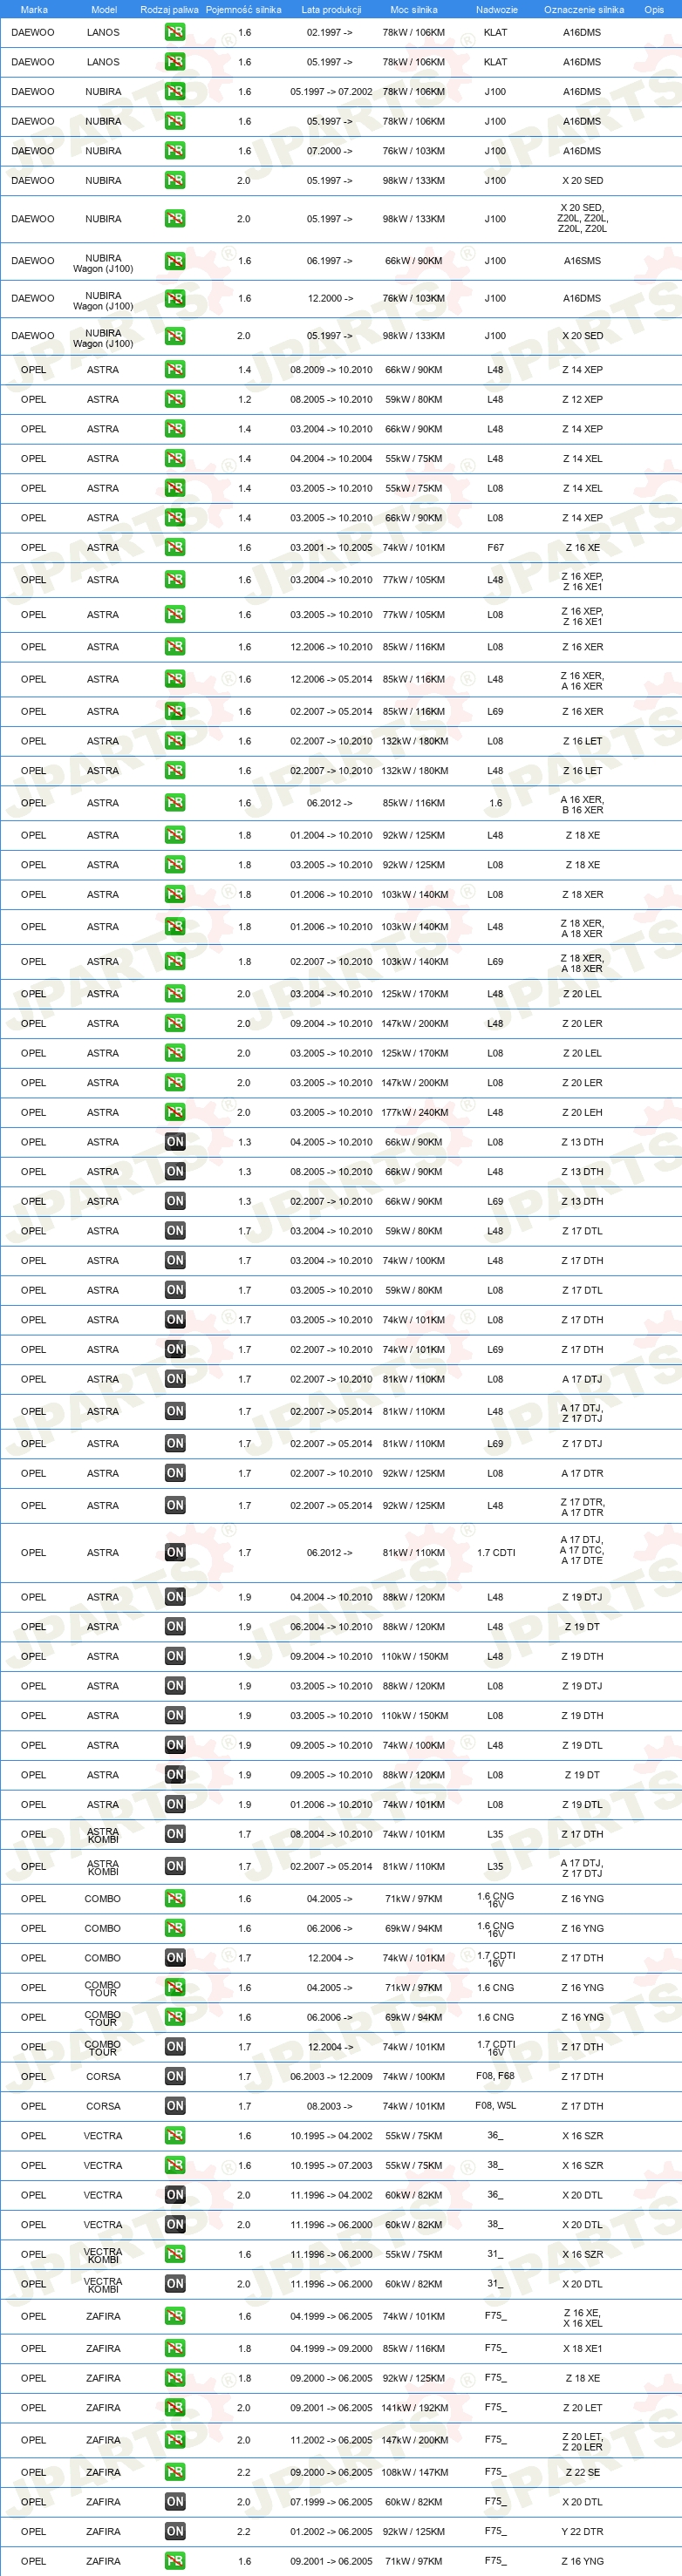Click ON icon for Corsa 08.2003 W5L row
Image resolution: width=682 pixels, height=2576 pixels.
[175, 2106]
